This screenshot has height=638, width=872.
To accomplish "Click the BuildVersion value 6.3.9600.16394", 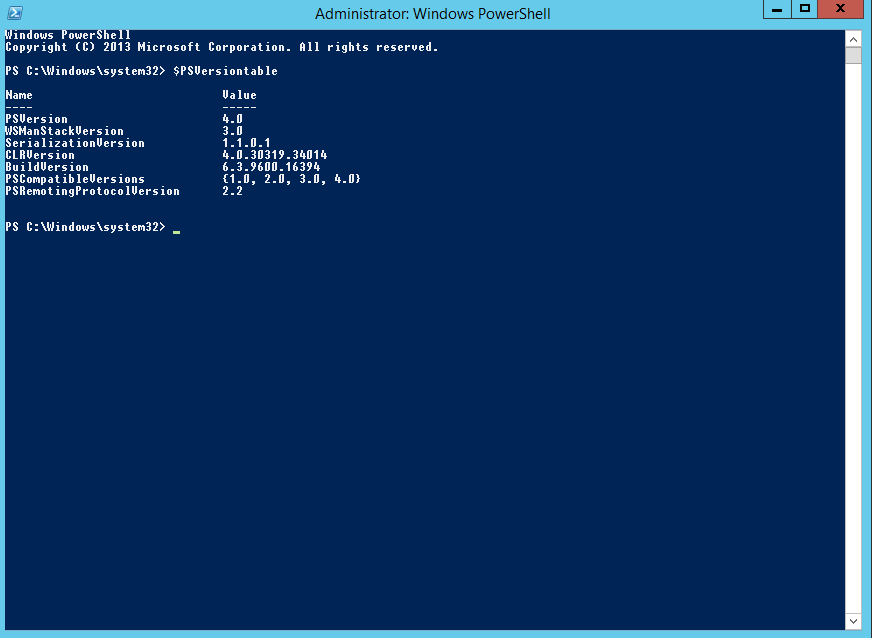I will tap(271, 167).
